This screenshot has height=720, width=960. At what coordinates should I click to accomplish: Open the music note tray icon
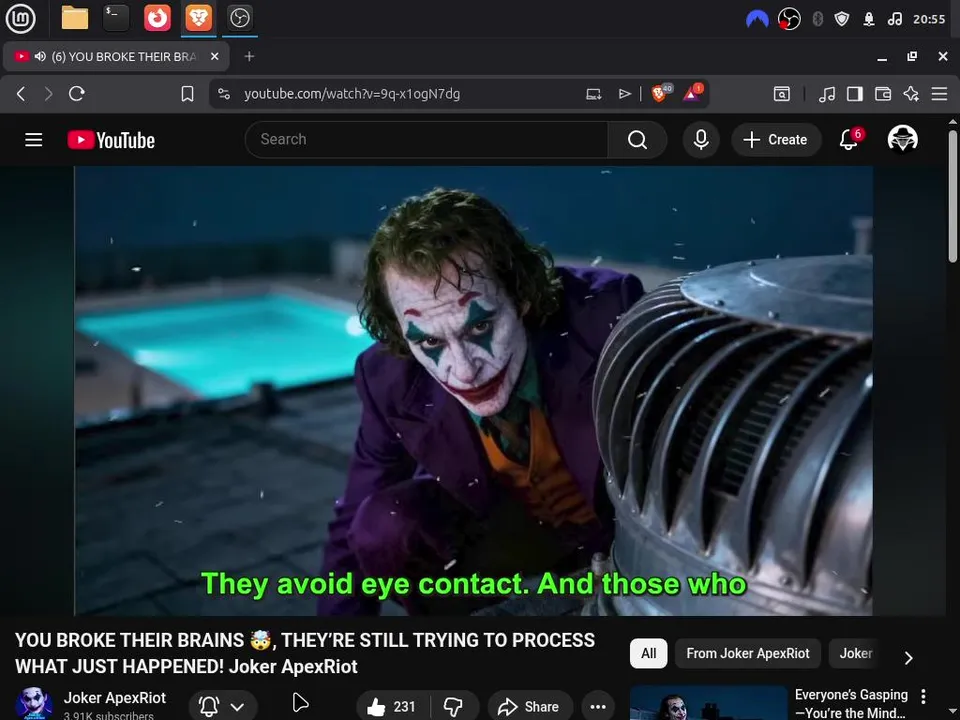[894, 19]
